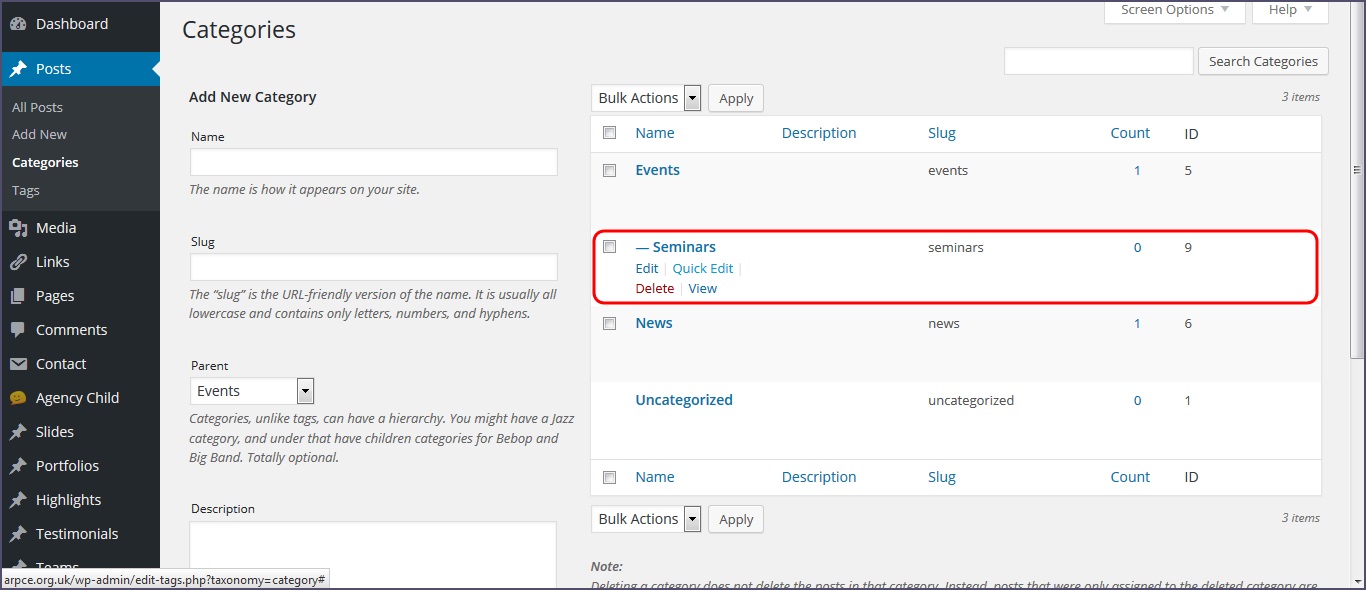Tick the Seminars category checkbox
The image size is (1366, 590).
[x=609, y=247]
